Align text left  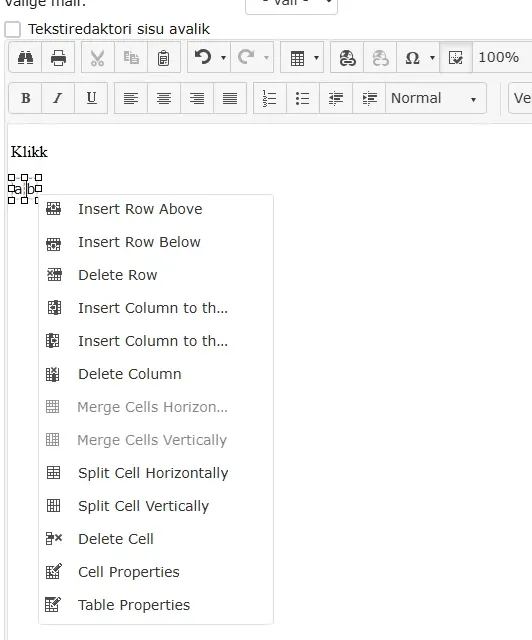(131, 98)
